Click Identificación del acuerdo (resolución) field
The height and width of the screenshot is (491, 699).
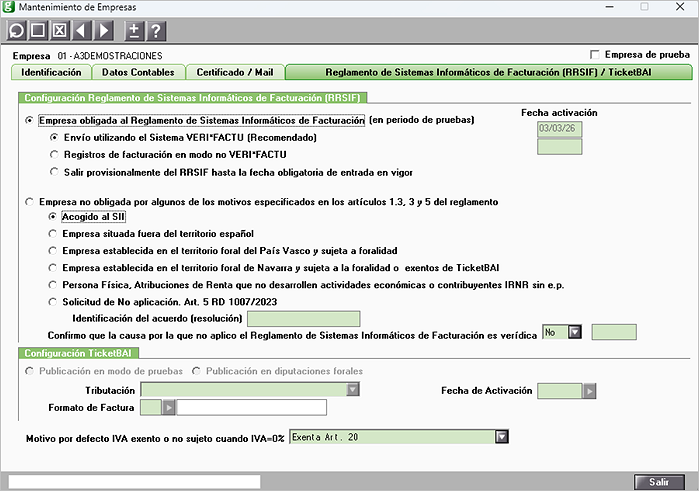coord(304,319)
